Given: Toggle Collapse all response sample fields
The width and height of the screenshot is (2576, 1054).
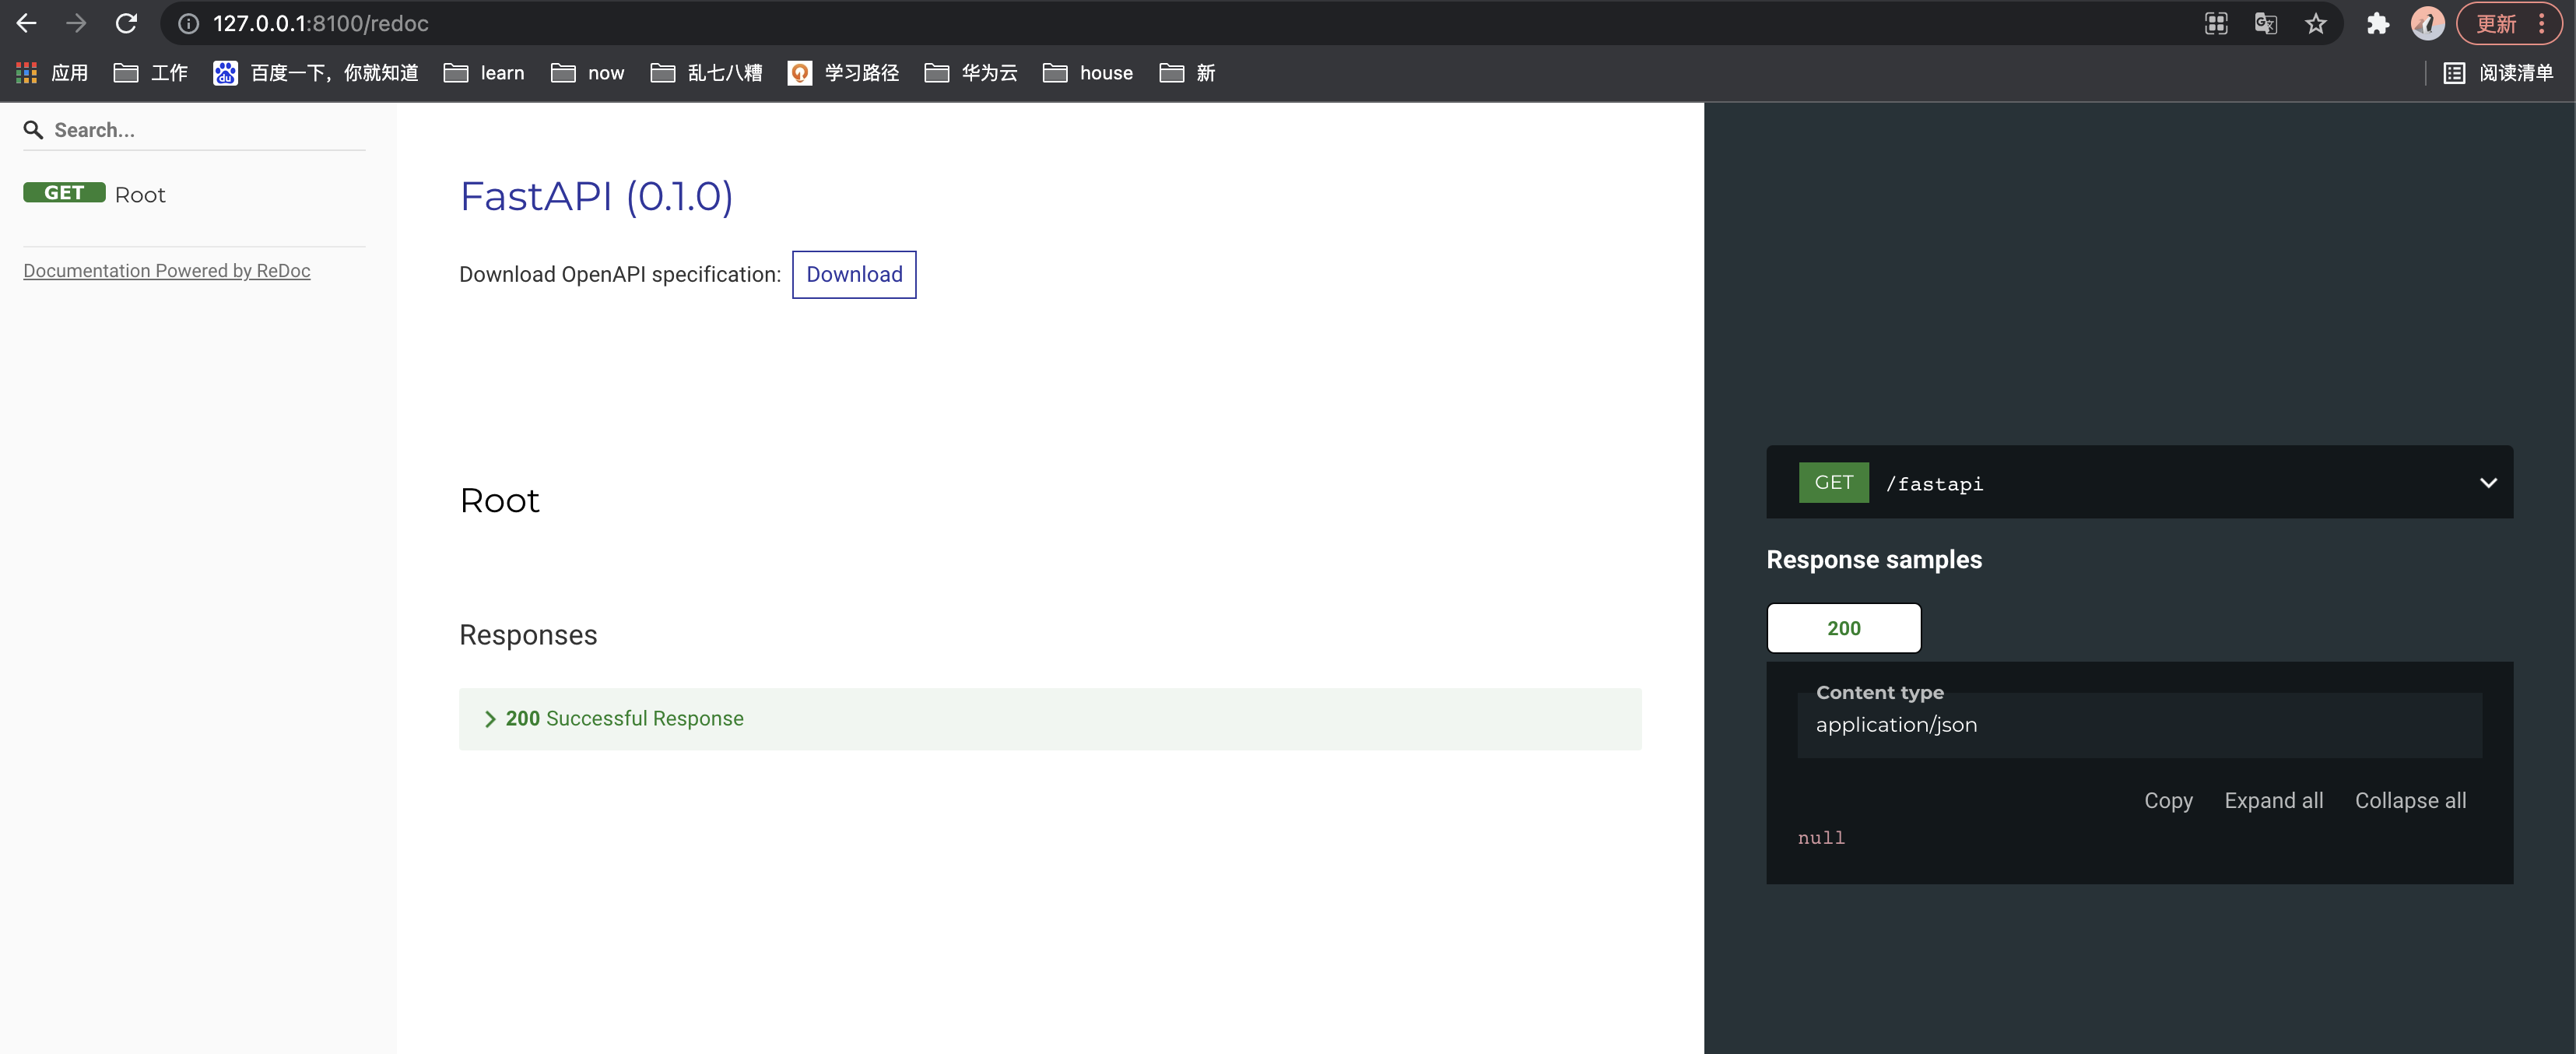Looking at the screenshot, I should (x=2410, y=801).
